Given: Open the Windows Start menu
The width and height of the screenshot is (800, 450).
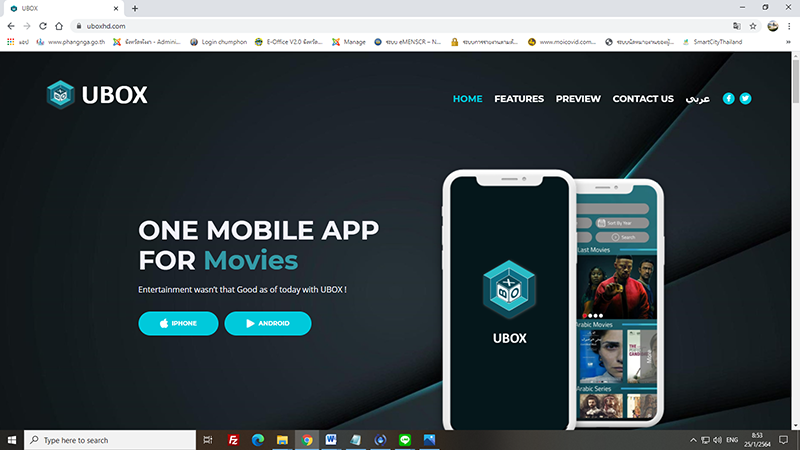Looking at the screenshot, I should tap(12, 440).
